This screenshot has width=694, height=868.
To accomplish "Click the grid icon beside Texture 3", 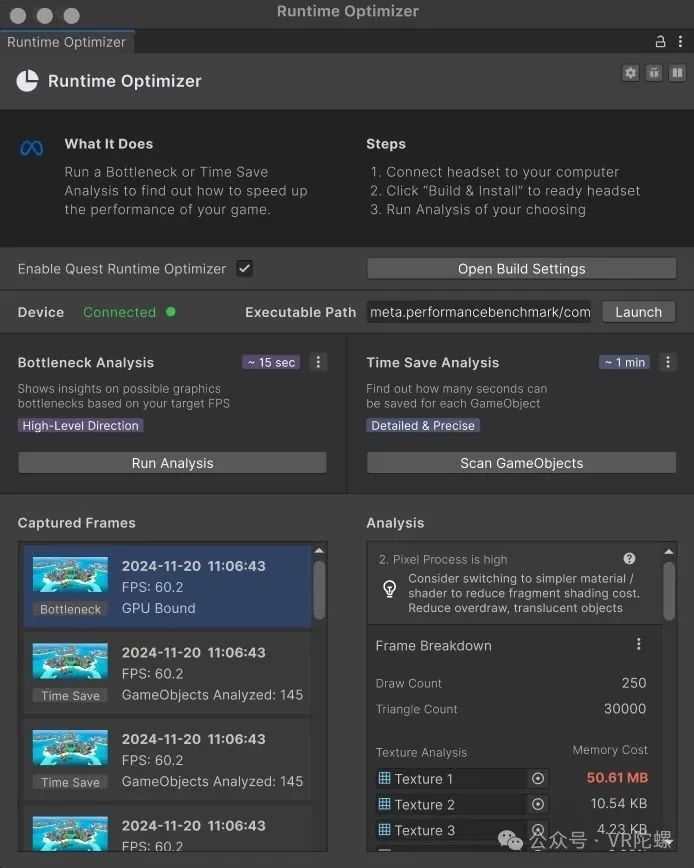I will [384, 829].
